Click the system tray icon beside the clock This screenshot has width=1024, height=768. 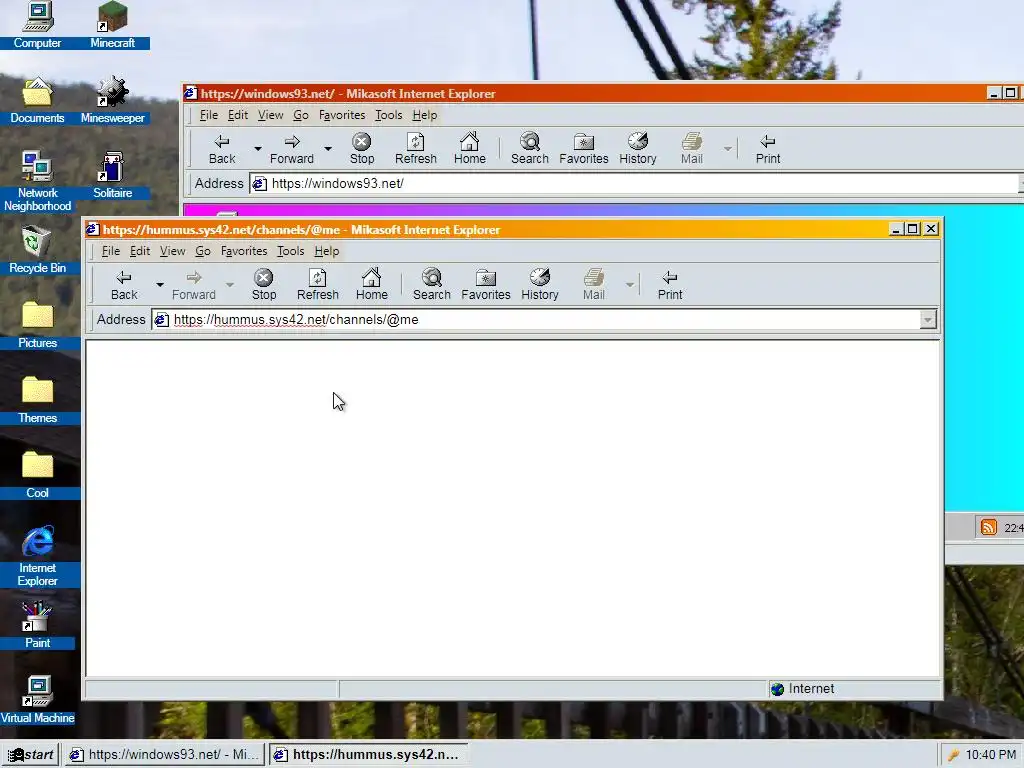click(x=953, y=755)
